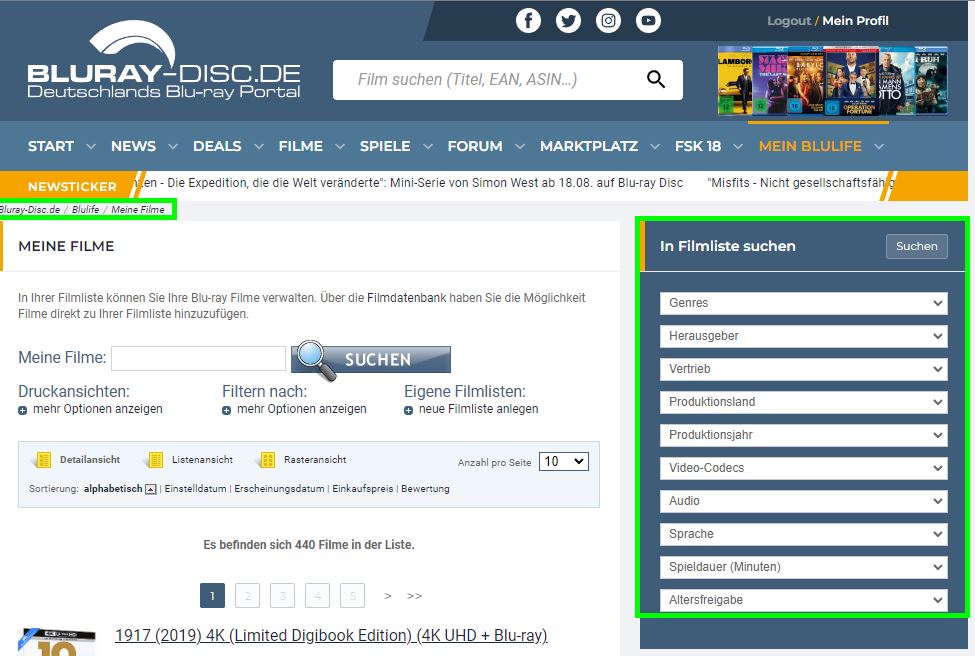
Task: Go to page 5 of film list
Action: [353, 596]
